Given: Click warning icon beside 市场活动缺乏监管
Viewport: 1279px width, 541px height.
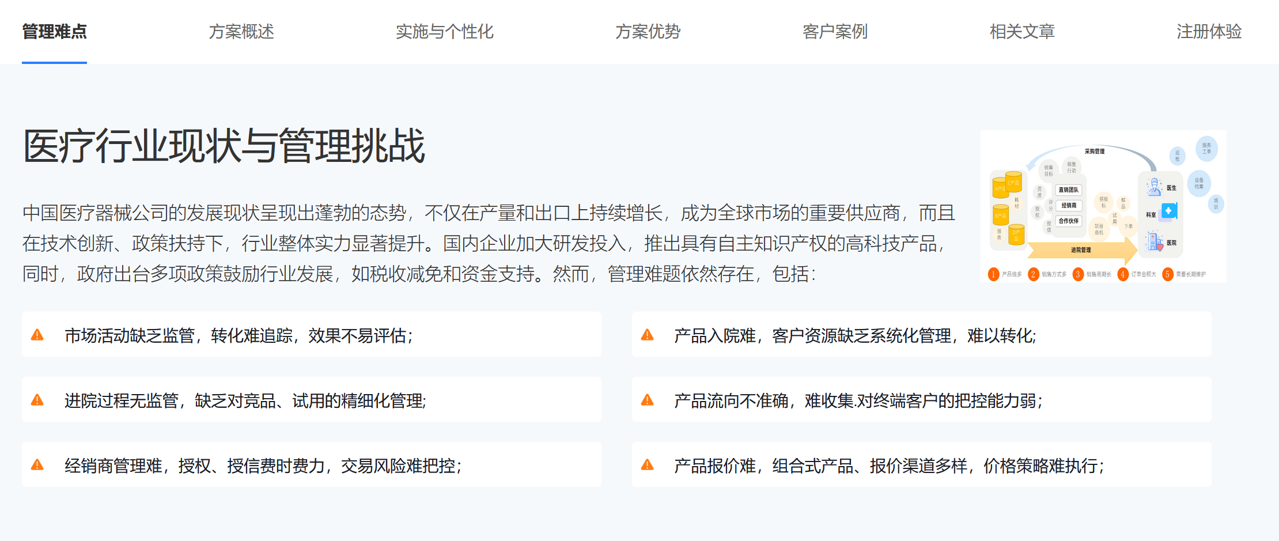Looking at the screenshot, I should [38, 335].
